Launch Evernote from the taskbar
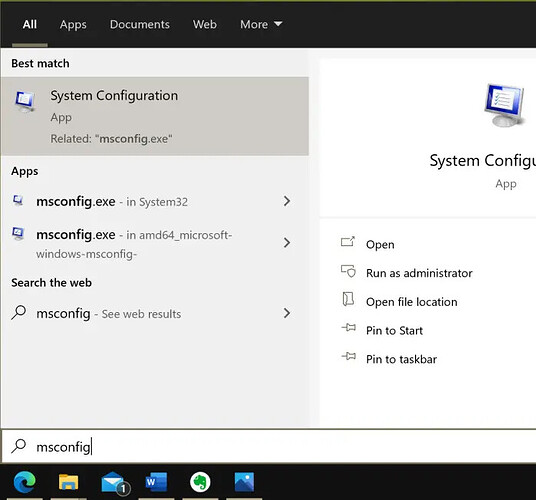The image size is (536, 500). coord(200,482)
